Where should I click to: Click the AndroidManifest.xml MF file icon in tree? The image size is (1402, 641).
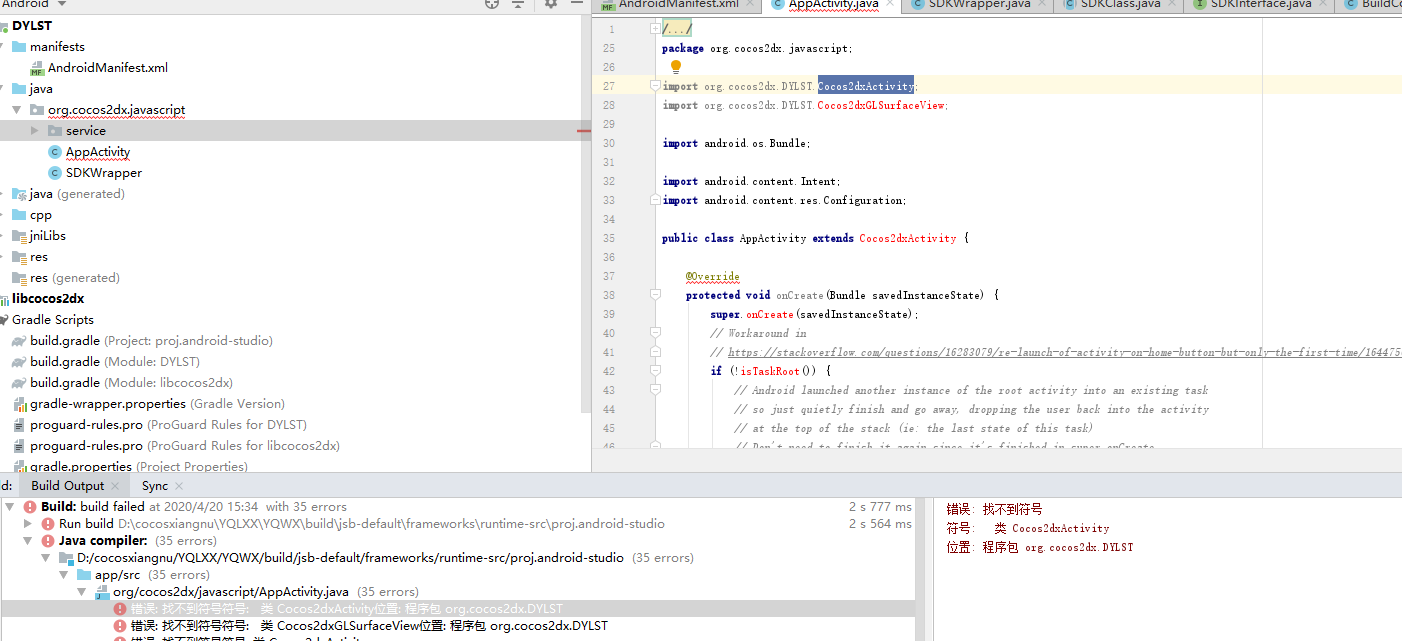[37, 68]
